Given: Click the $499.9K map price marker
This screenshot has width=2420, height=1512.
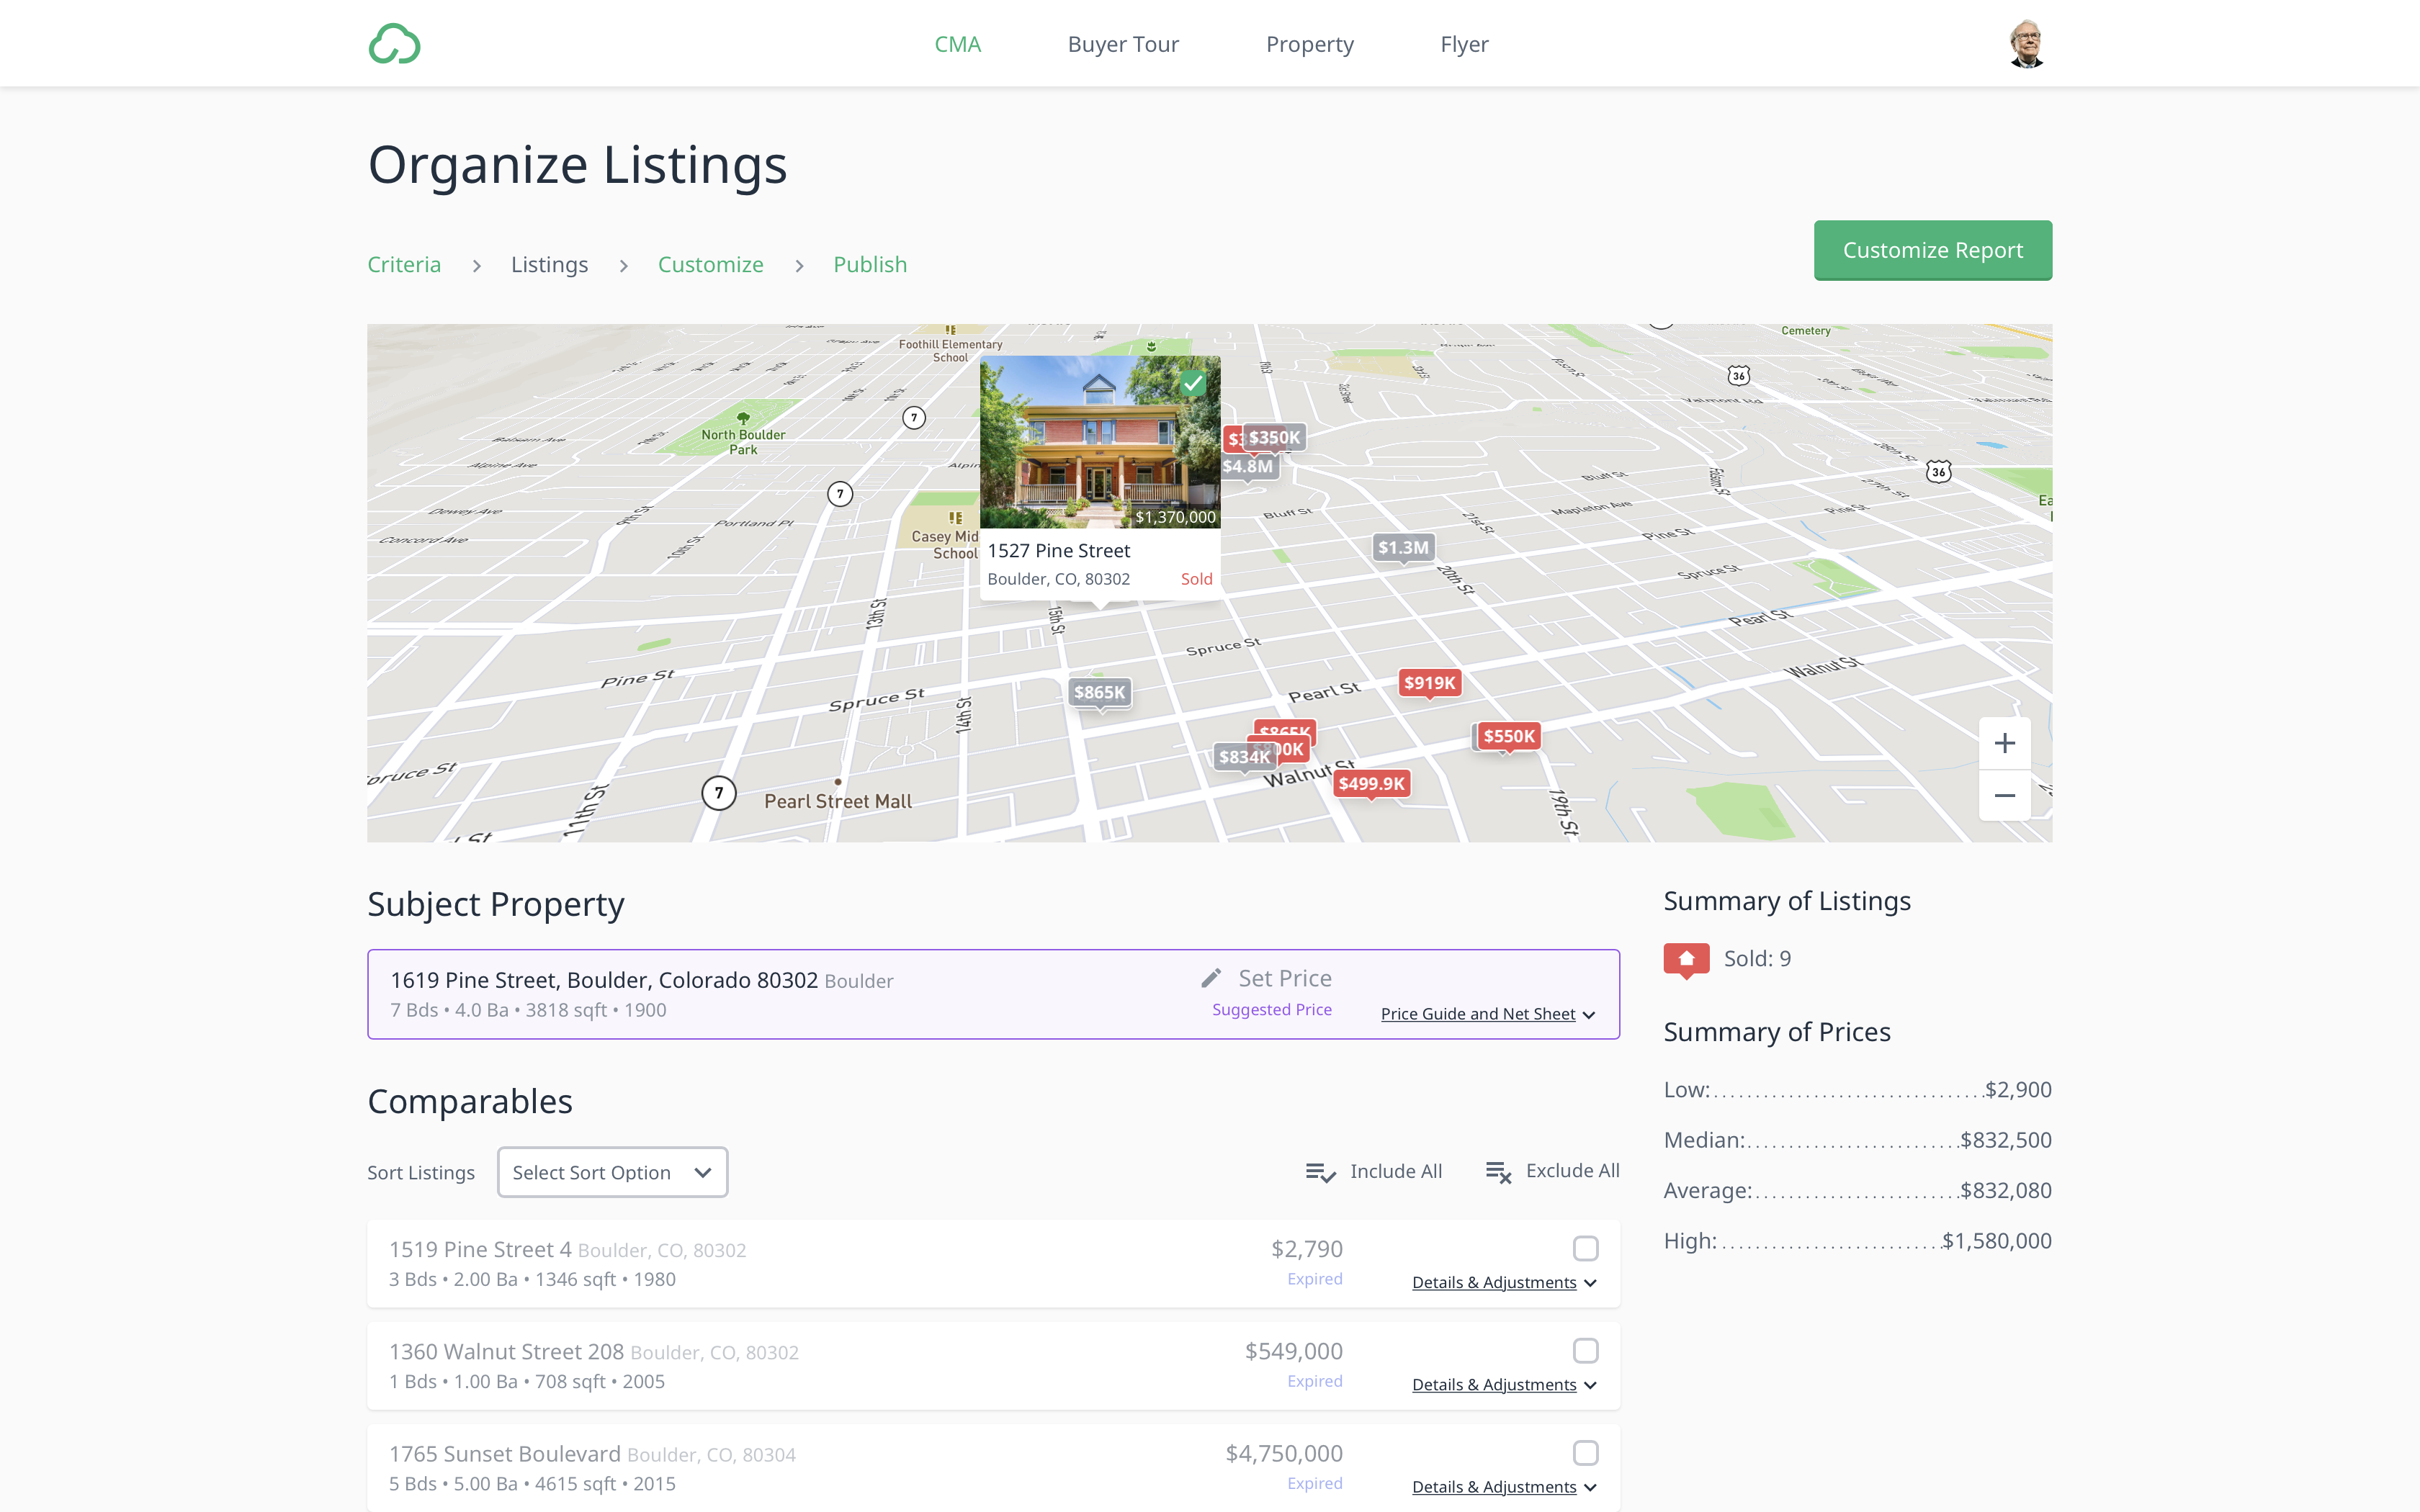Looking at the screenshot, I should point(1371,784).
